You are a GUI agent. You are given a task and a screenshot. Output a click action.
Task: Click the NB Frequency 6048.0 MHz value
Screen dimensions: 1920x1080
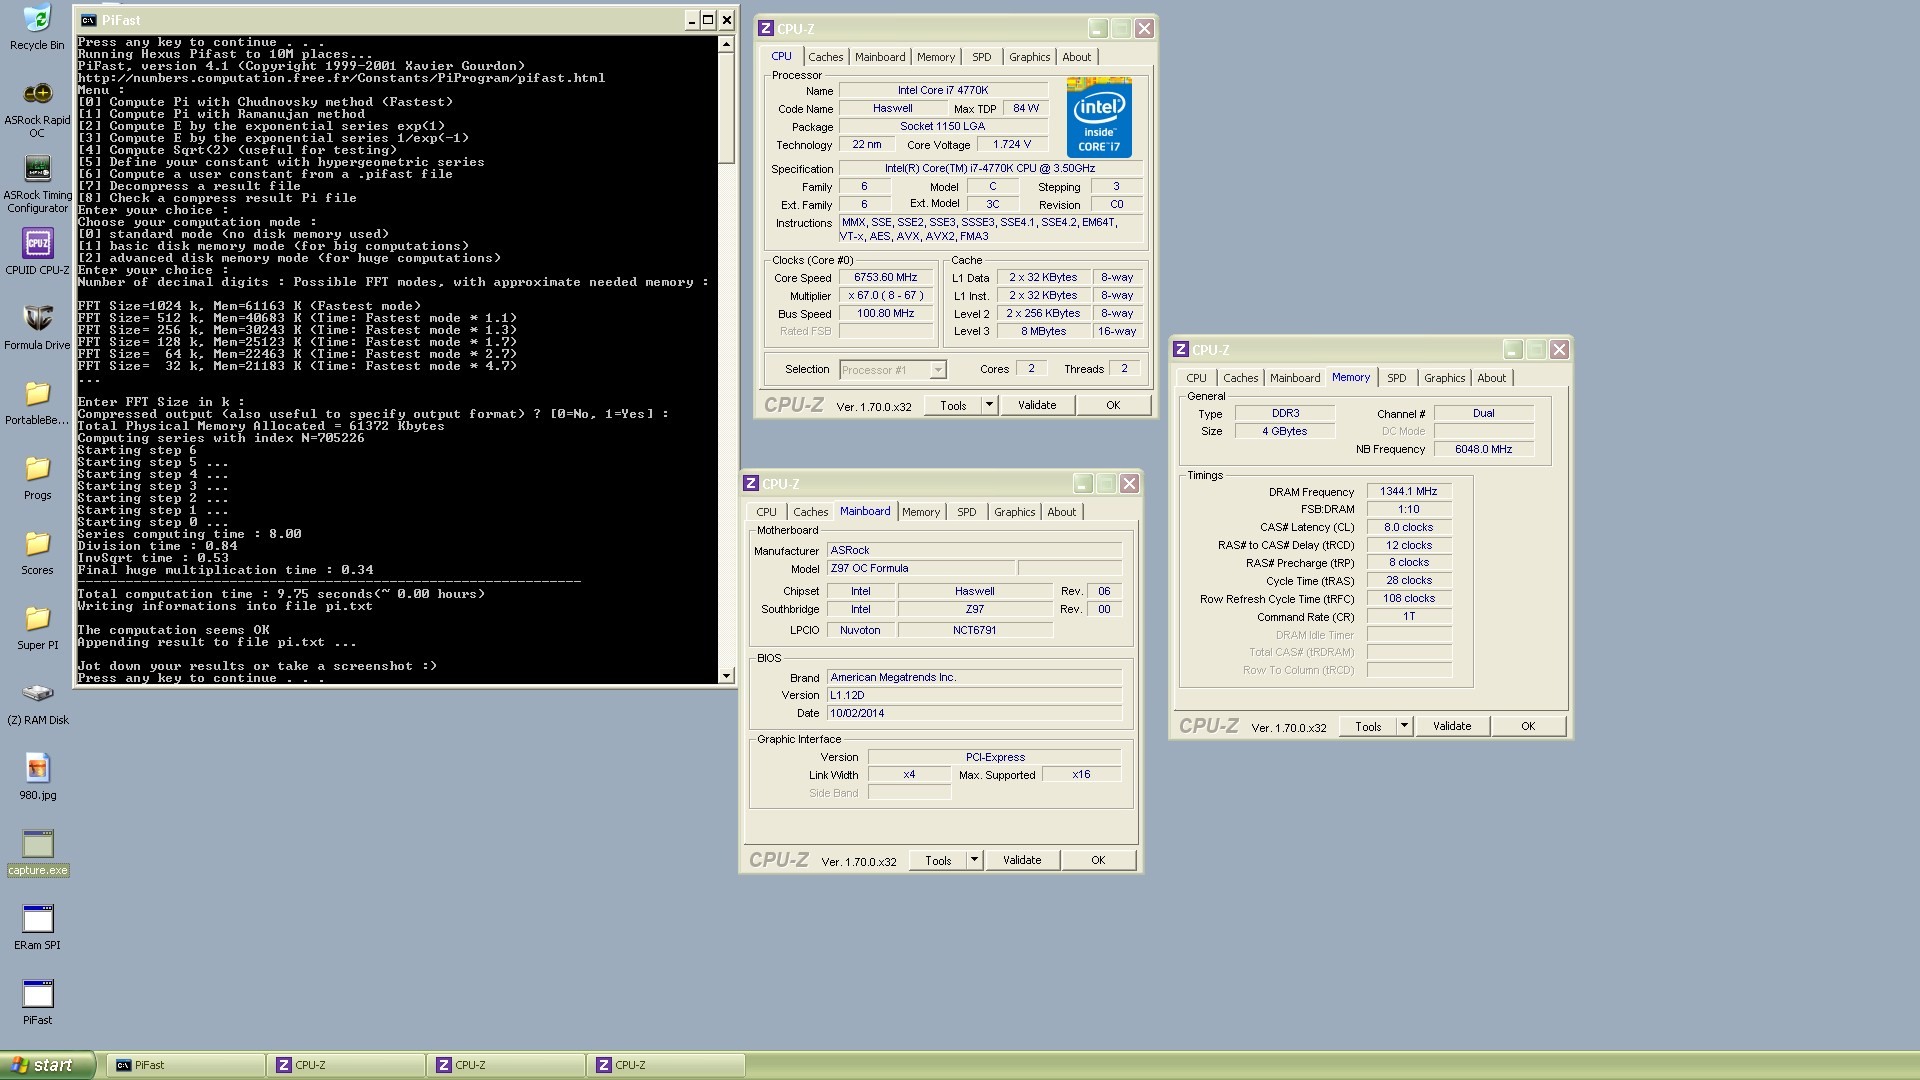(1483, 449)
